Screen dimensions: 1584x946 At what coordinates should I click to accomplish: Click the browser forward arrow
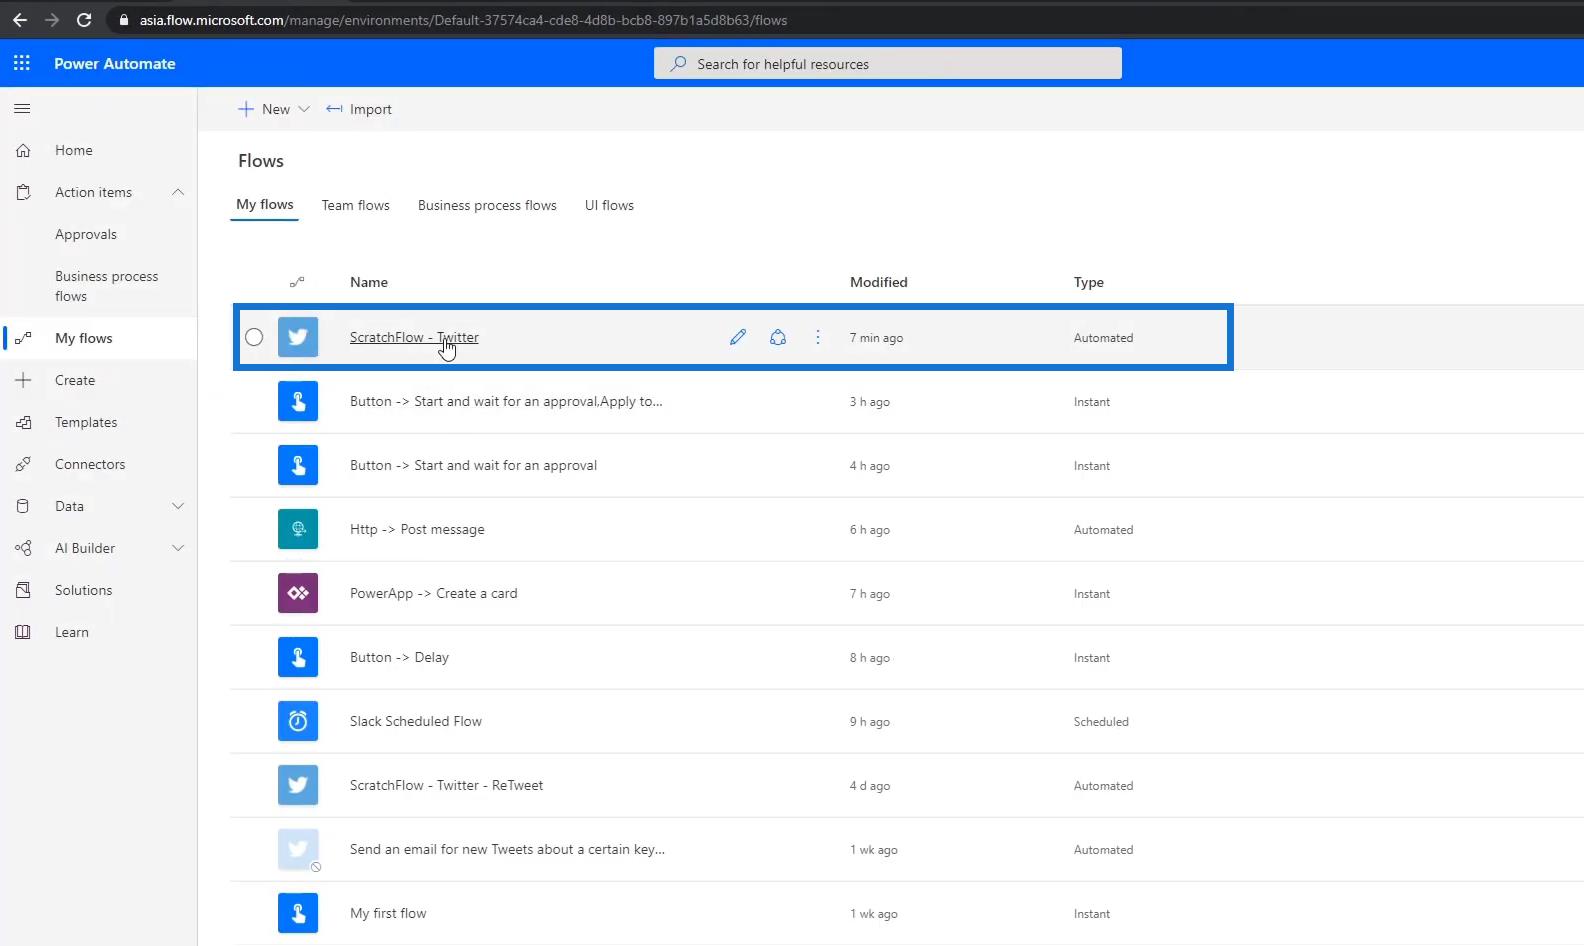coord(52,20)
